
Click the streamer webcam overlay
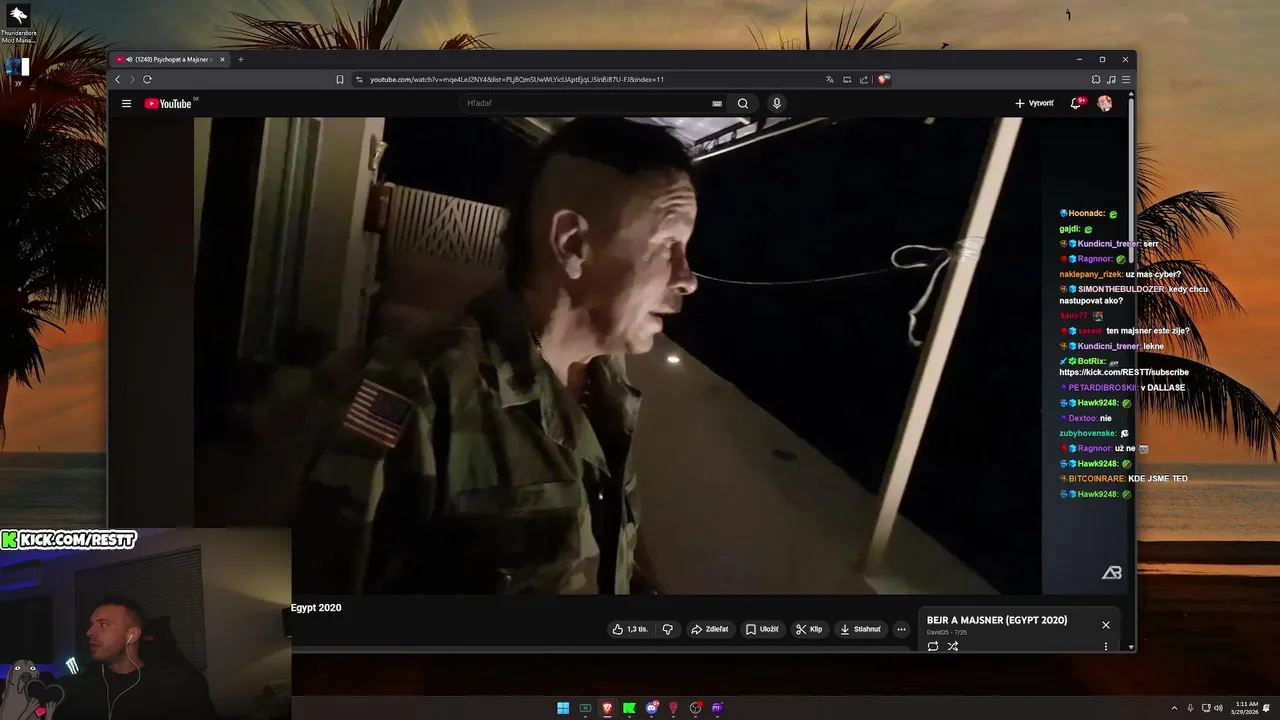[146, 624]
